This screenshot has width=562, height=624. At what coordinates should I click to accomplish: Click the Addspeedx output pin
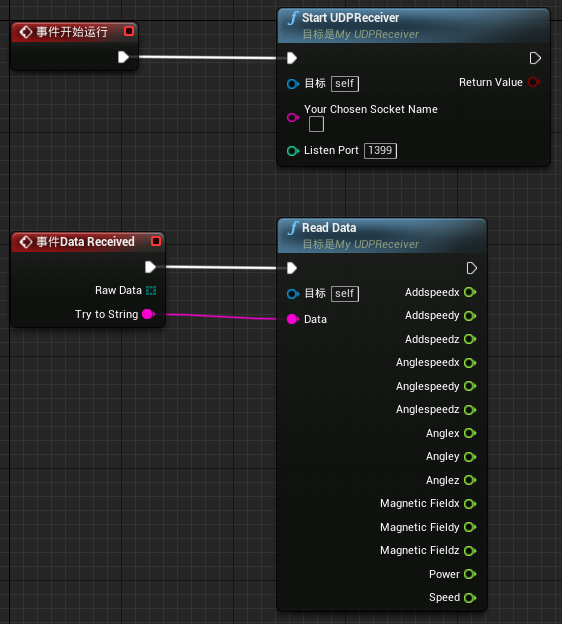click(470, 292)
